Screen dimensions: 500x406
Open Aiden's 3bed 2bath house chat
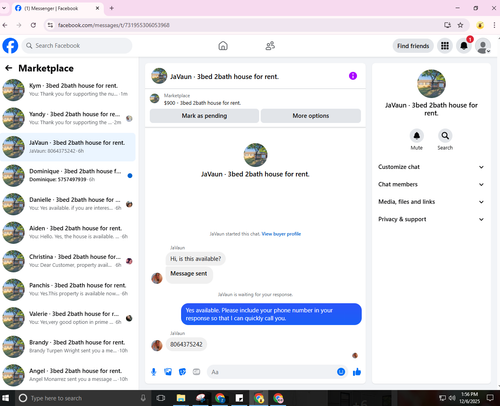[68, 232]
